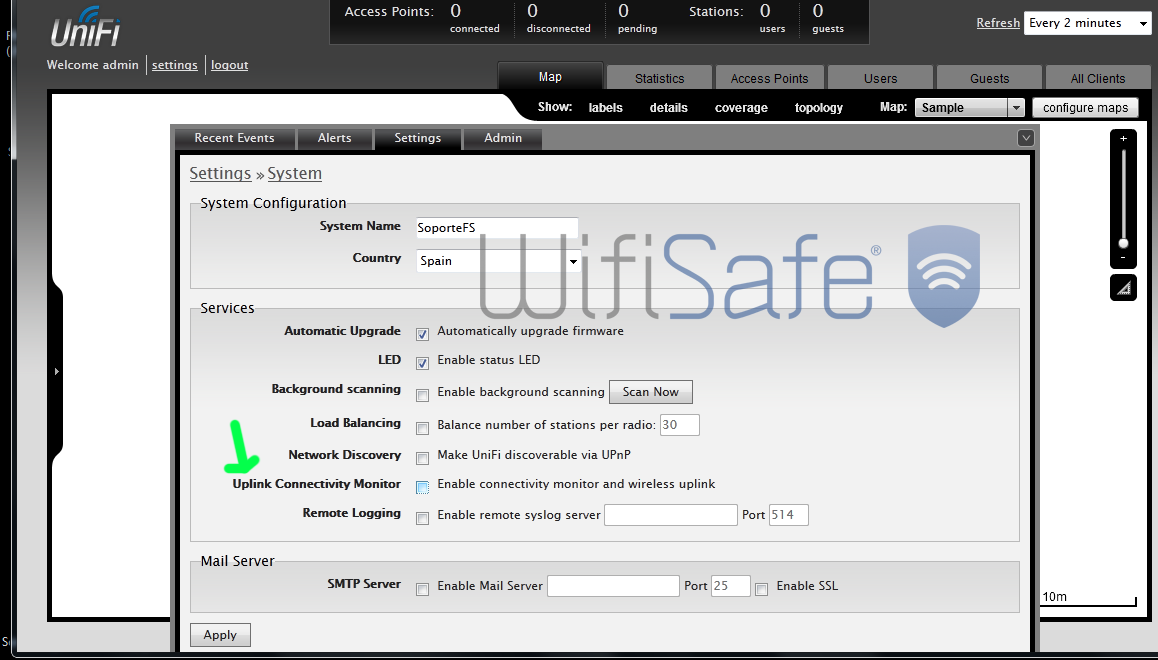Enable the Uplink Connectivity Monitor checkbox

422,487
